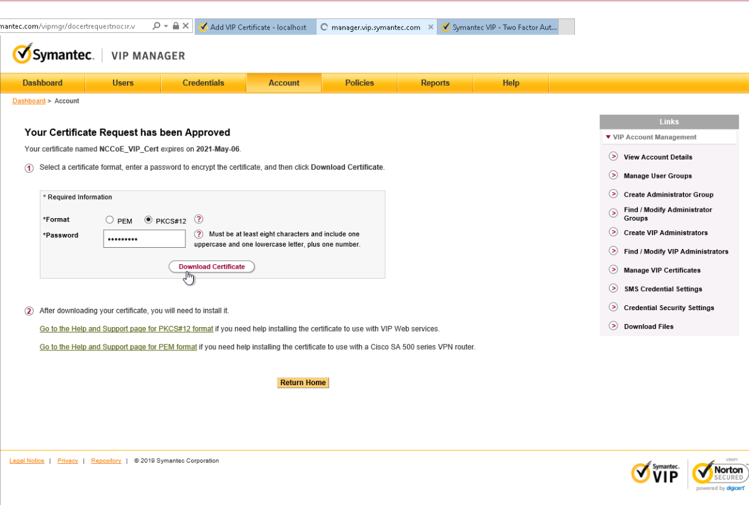Click the Symantec logo
749x505 pixels.
[53, 54]
